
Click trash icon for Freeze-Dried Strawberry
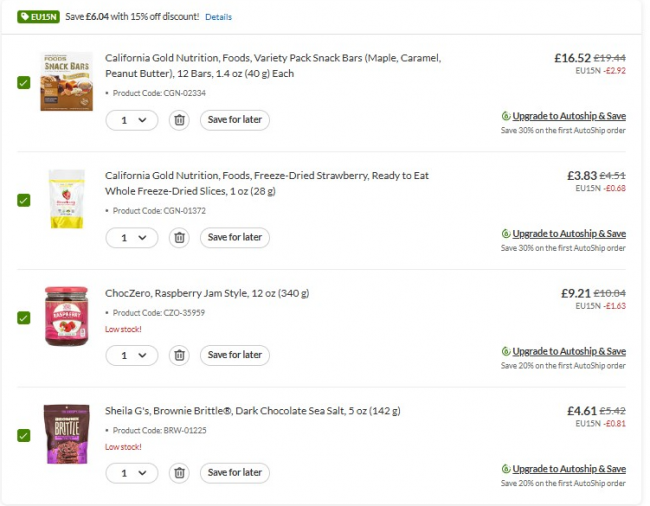(x=179, y=238)
